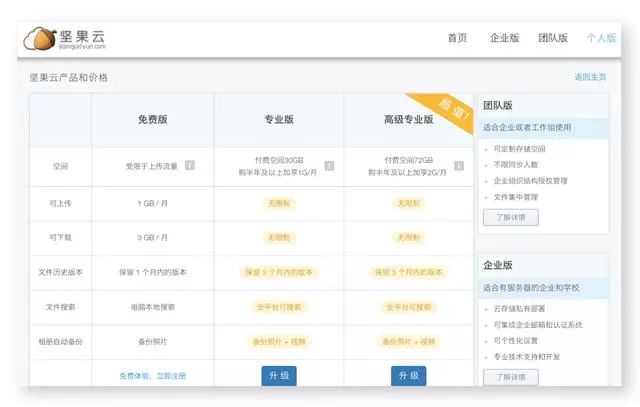Click the info icon beside 付费空间30GB

coord(329,166)
